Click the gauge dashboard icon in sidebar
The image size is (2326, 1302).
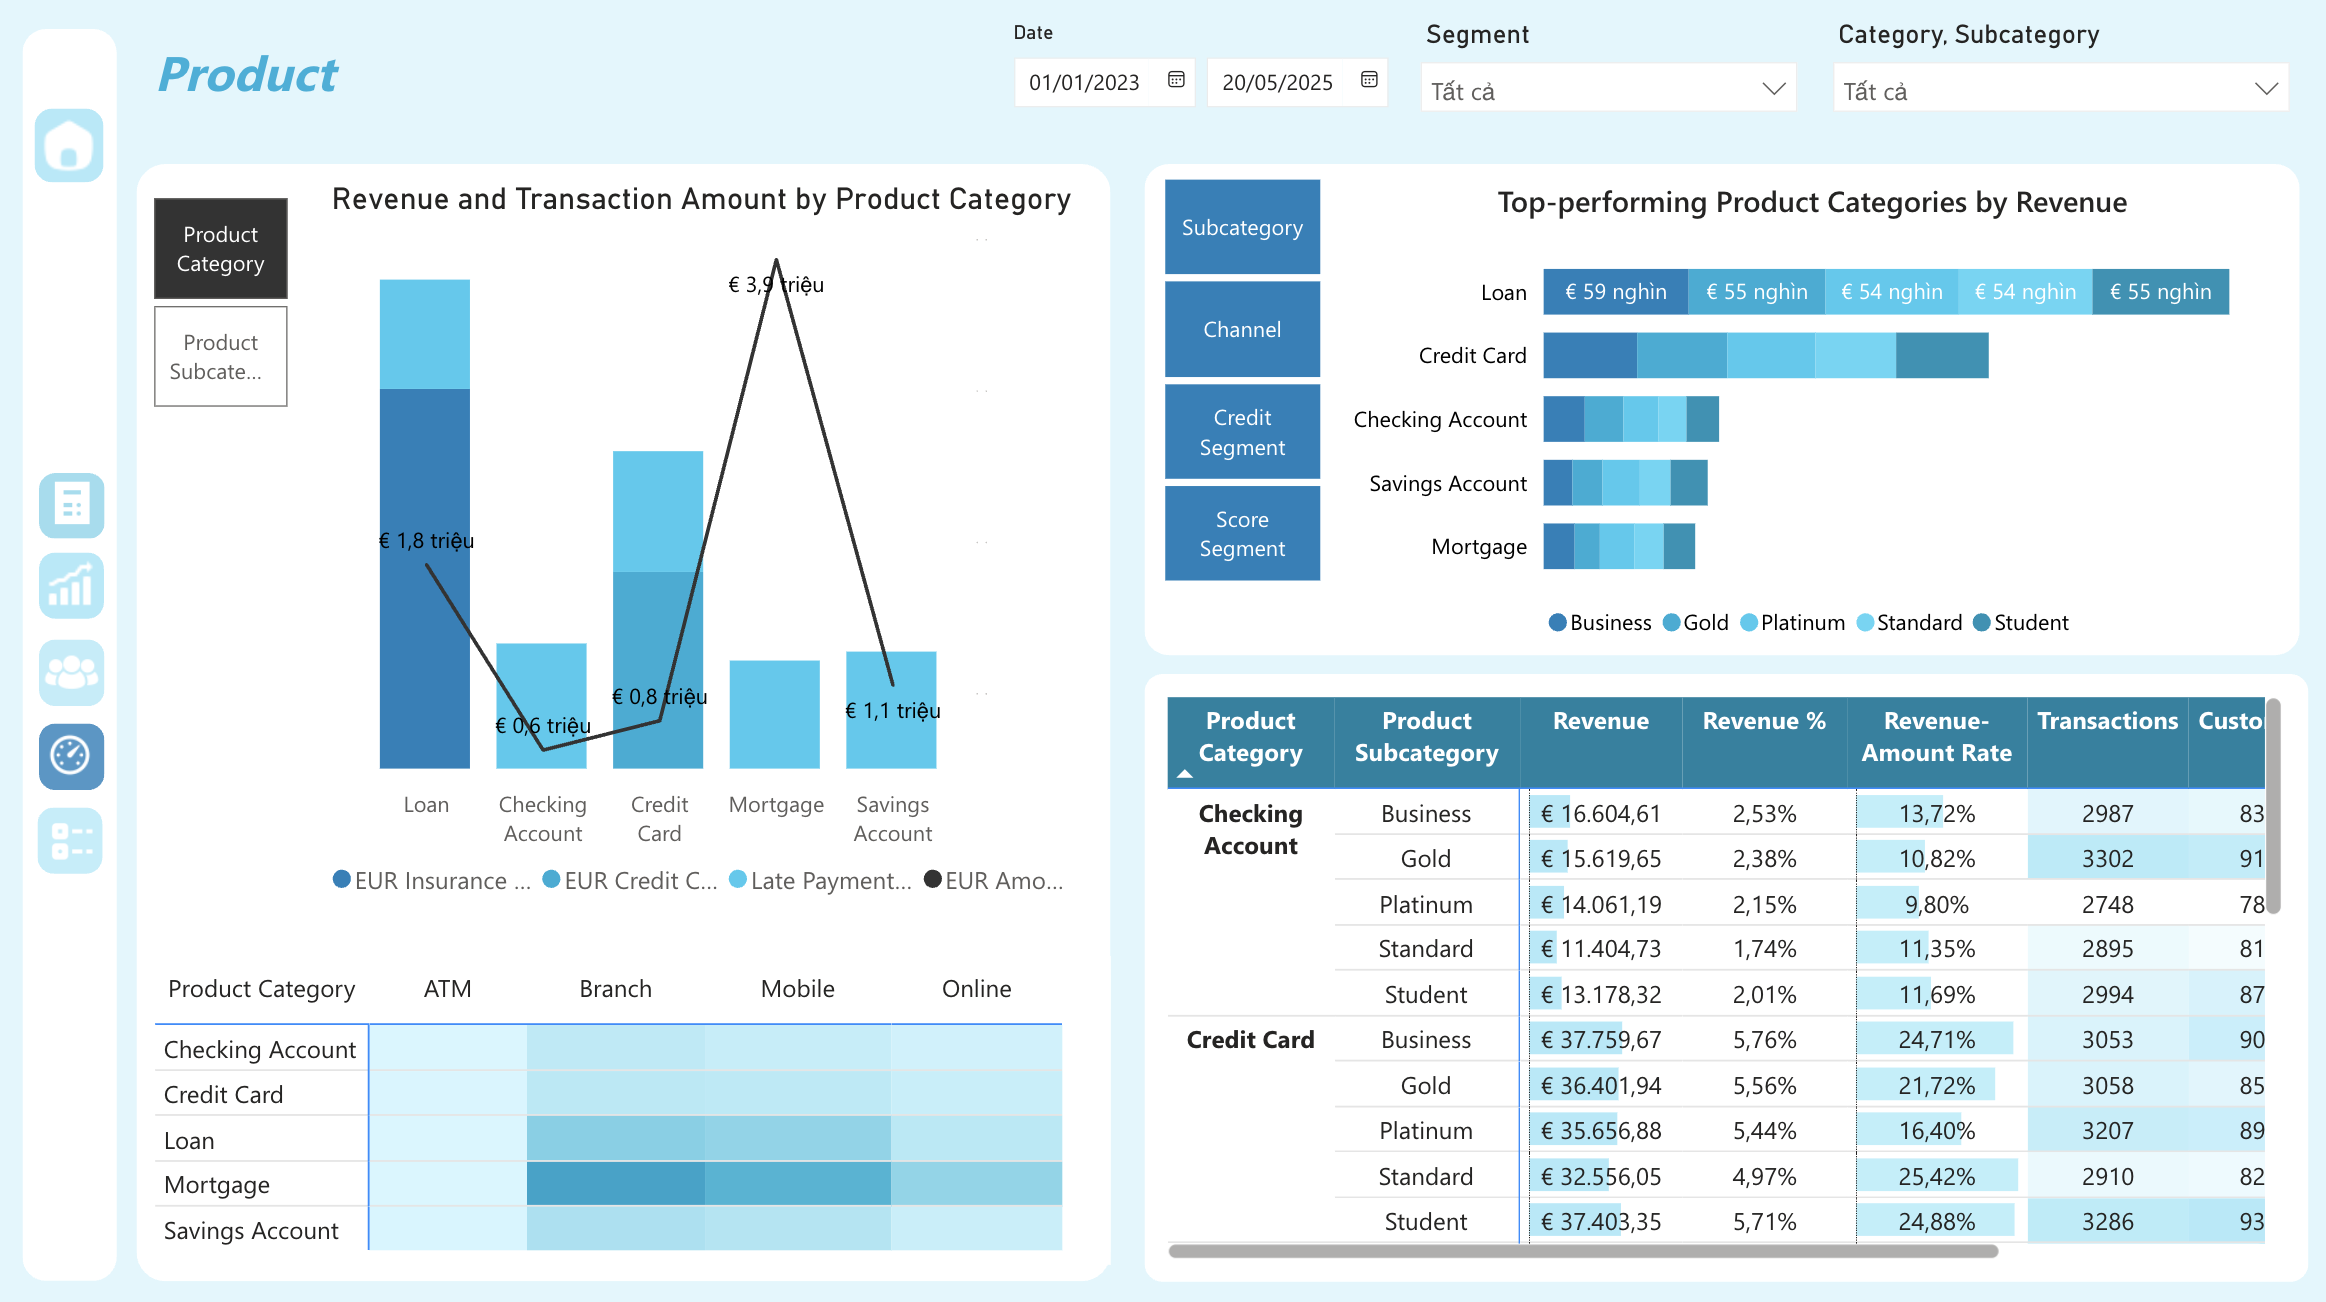pyautogui.click(x=69, y=757)
